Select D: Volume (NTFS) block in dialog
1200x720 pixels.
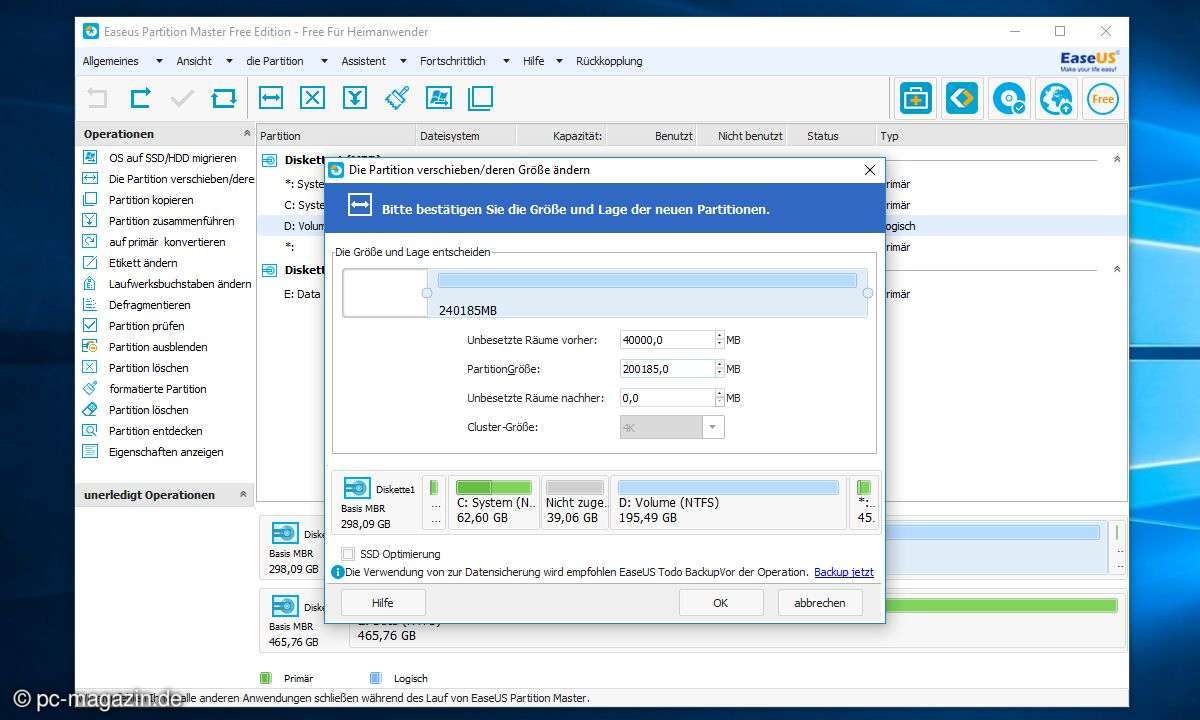[728, 502]
